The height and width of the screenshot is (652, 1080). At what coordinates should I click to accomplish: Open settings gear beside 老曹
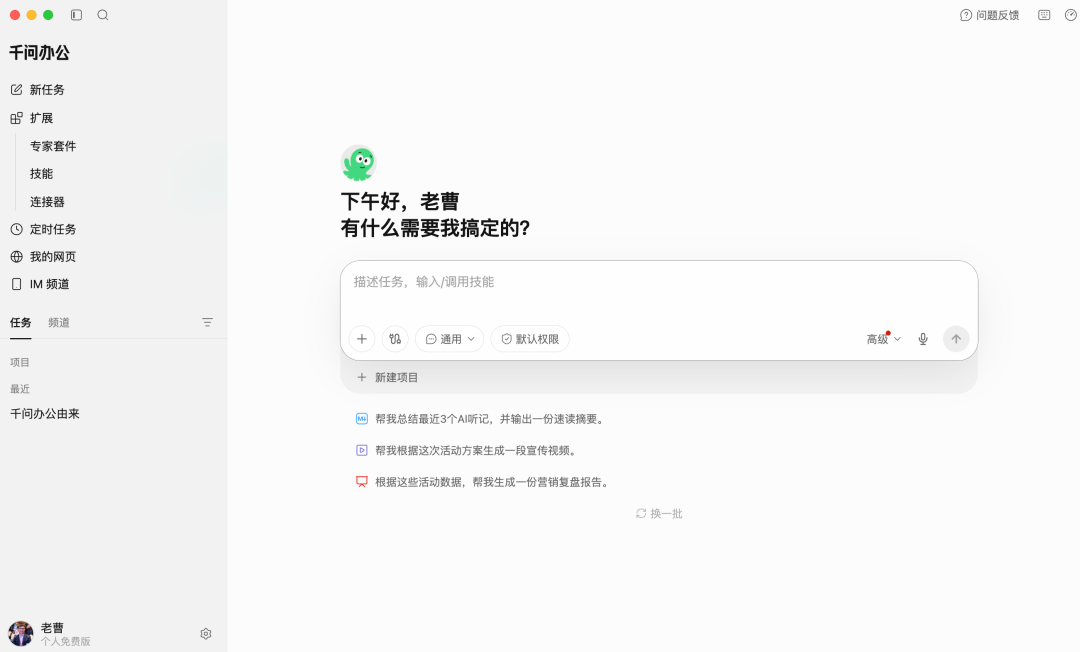click(x=206, y=634)
